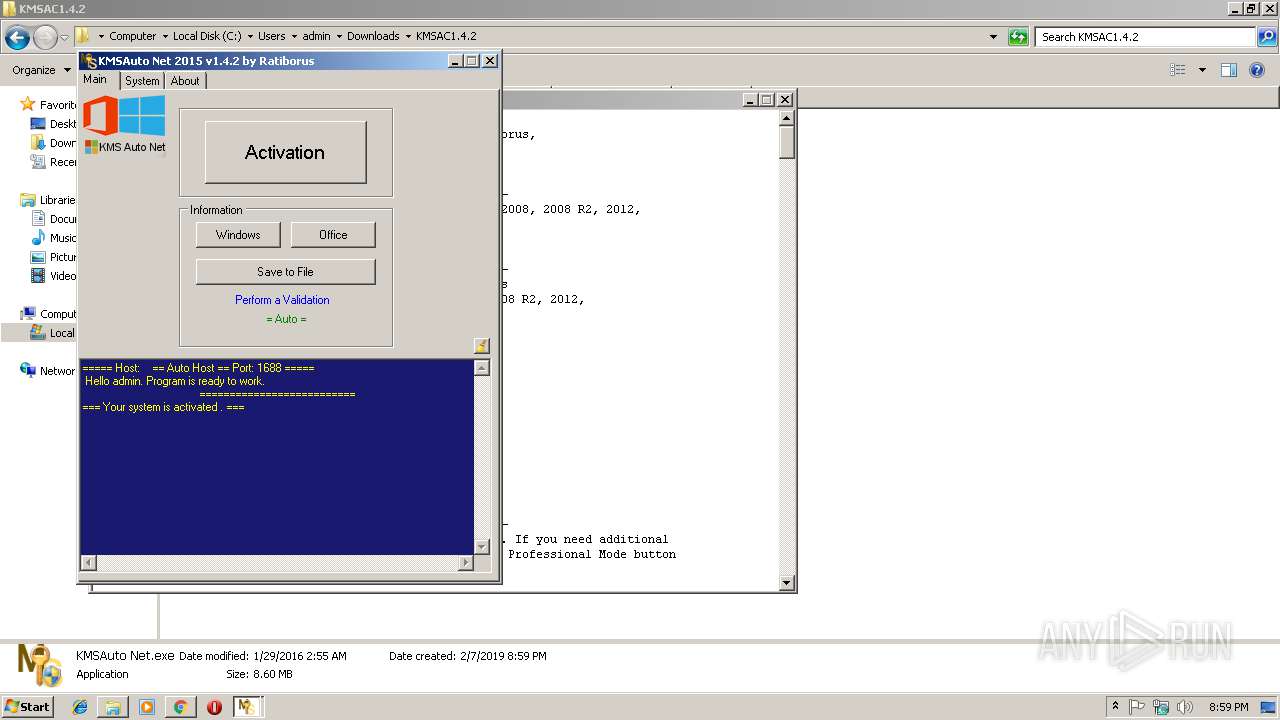The height and width of the screenshot is (720, 1280).
Task: Click the green Refresh button
Action: click(x=1018, y=37)
